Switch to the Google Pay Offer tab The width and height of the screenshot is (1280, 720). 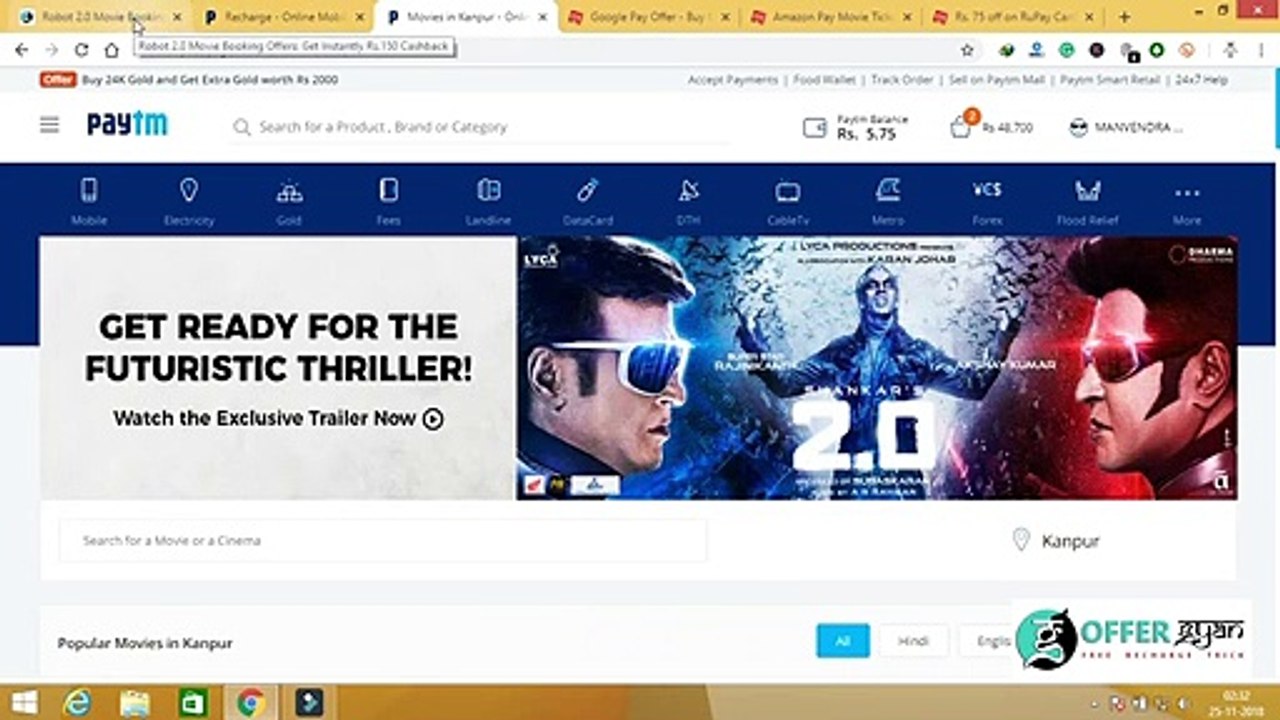[x=647, y=17]
